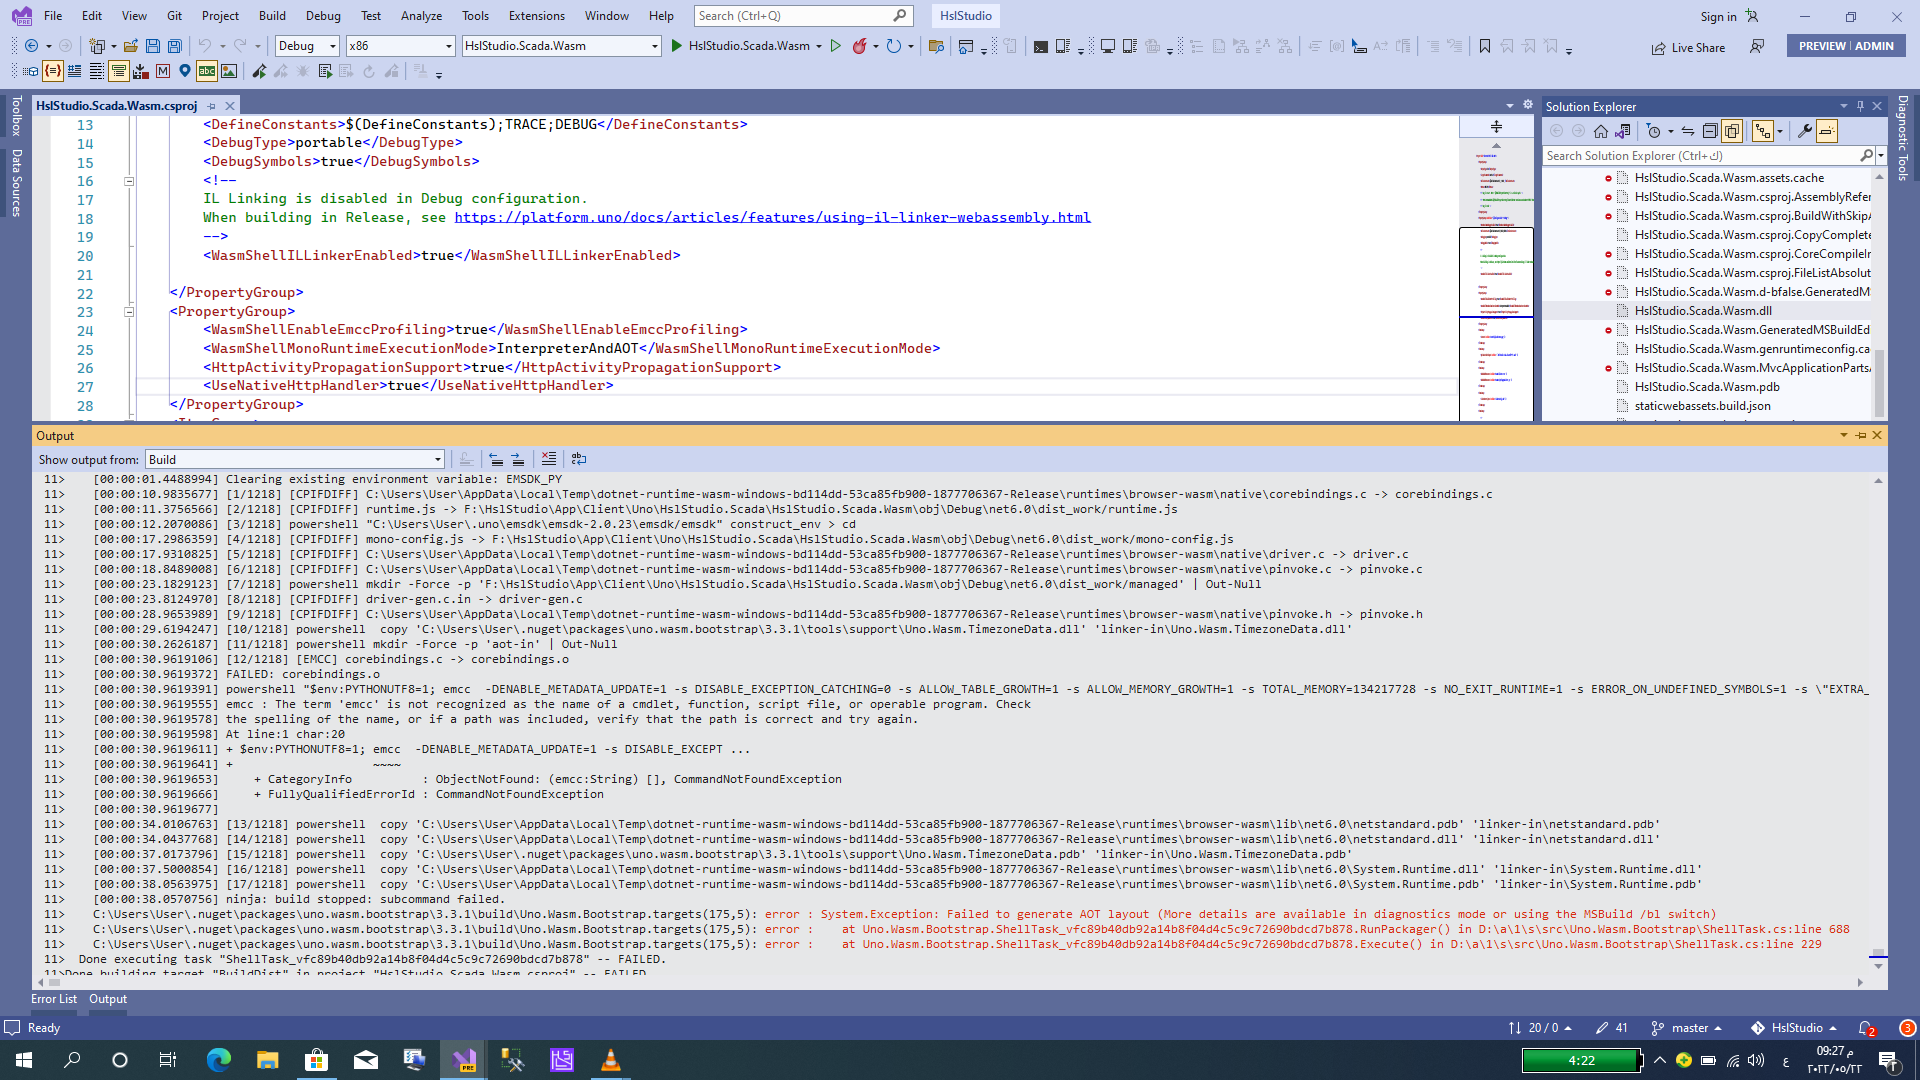Collapse the comment block at line 16
The height and width of the screenshot is (1080, 1920).
[129, 181]
